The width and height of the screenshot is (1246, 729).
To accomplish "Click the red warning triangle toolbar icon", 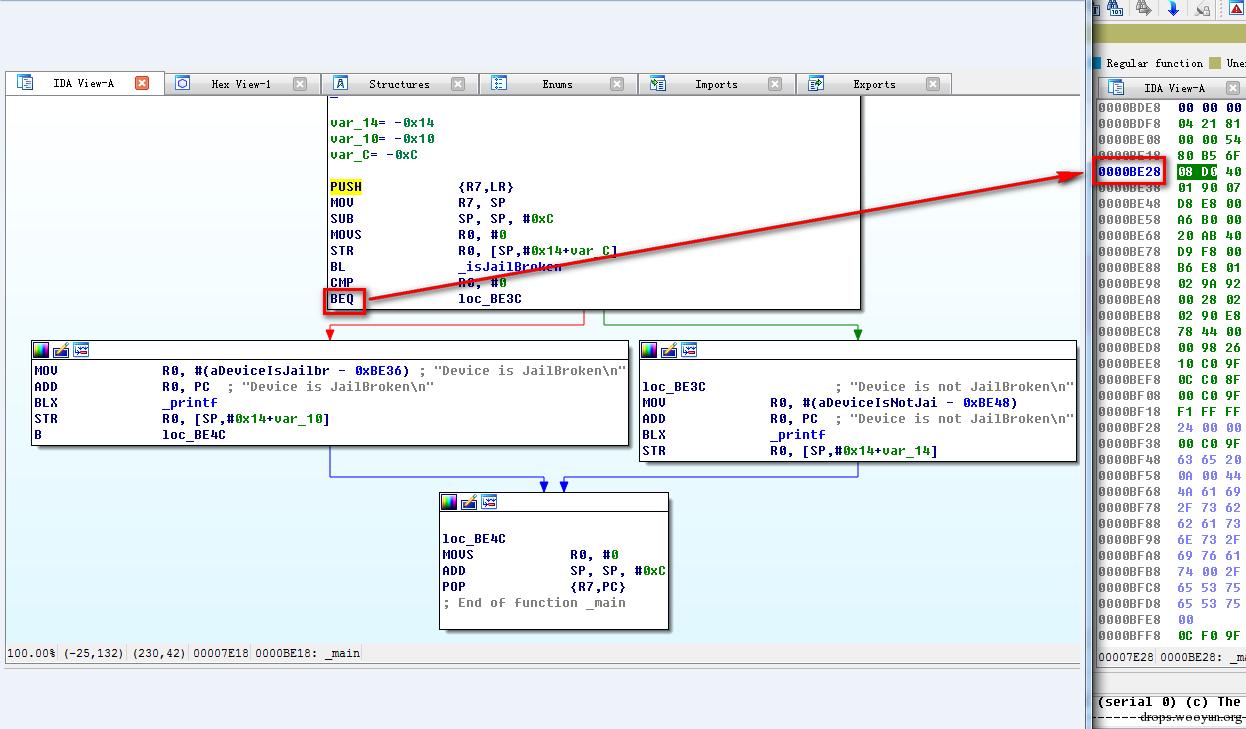I will [1236, 8].
